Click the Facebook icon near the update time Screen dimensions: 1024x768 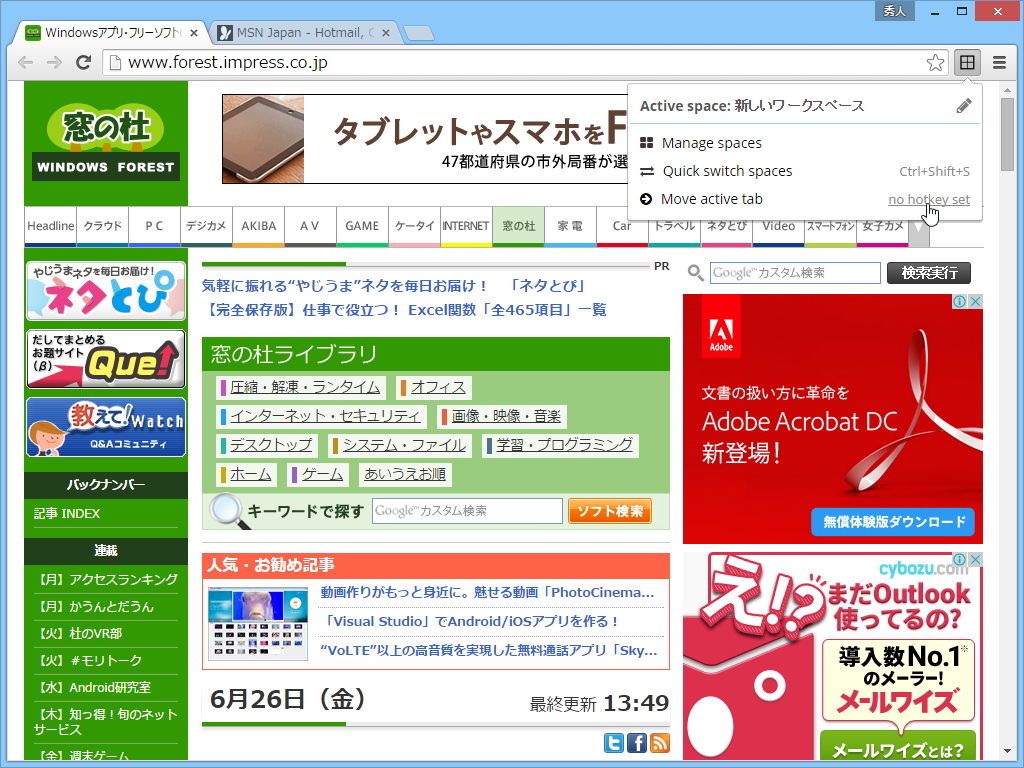637,743
